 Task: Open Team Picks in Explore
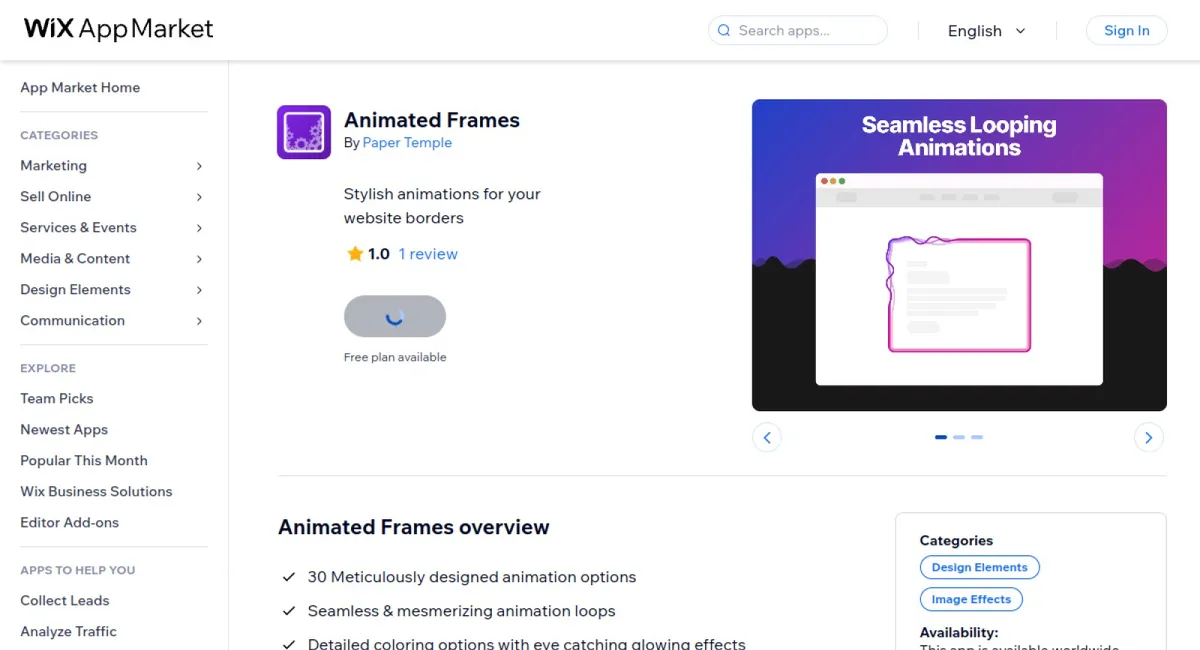click(57, 398)
